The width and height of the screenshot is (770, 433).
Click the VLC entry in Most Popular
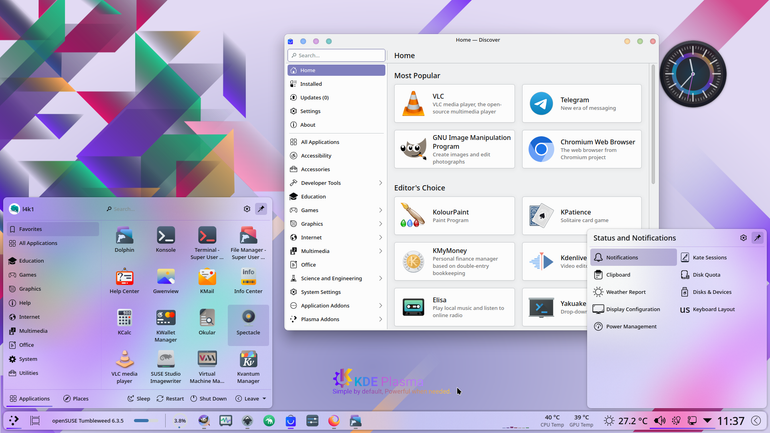tap(454, 104)
